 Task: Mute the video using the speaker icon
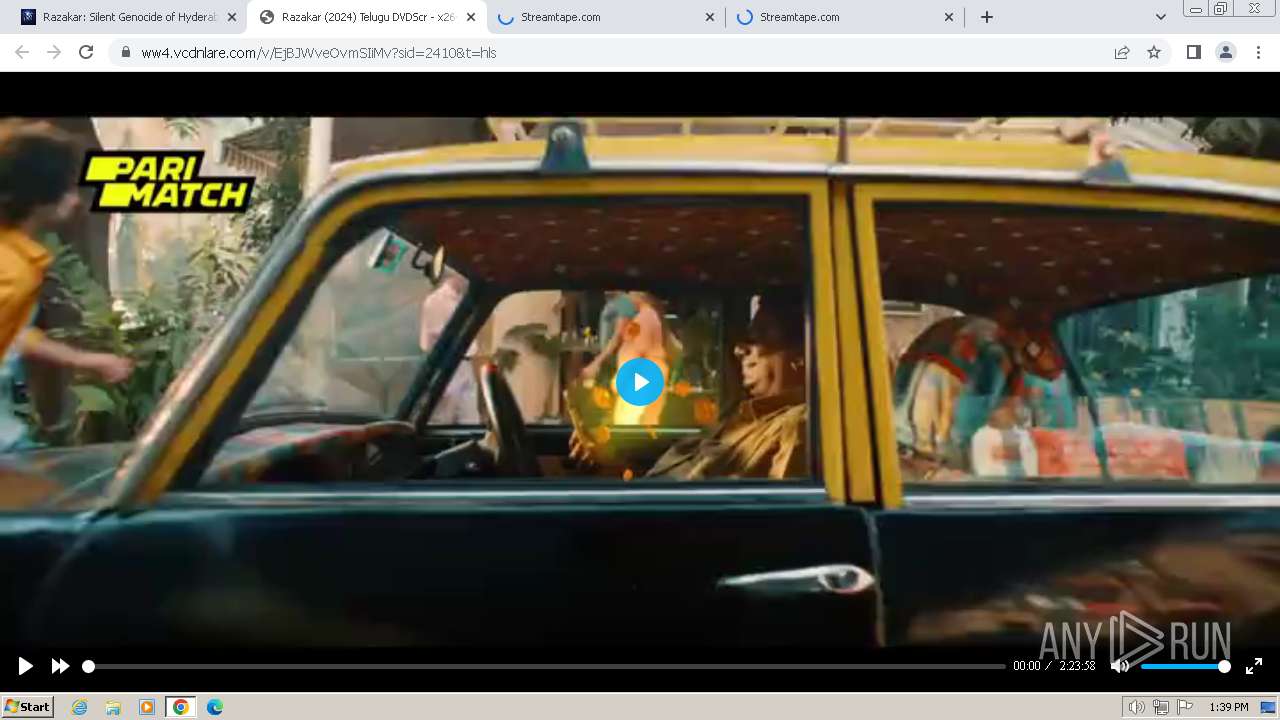click(1120, 666)
